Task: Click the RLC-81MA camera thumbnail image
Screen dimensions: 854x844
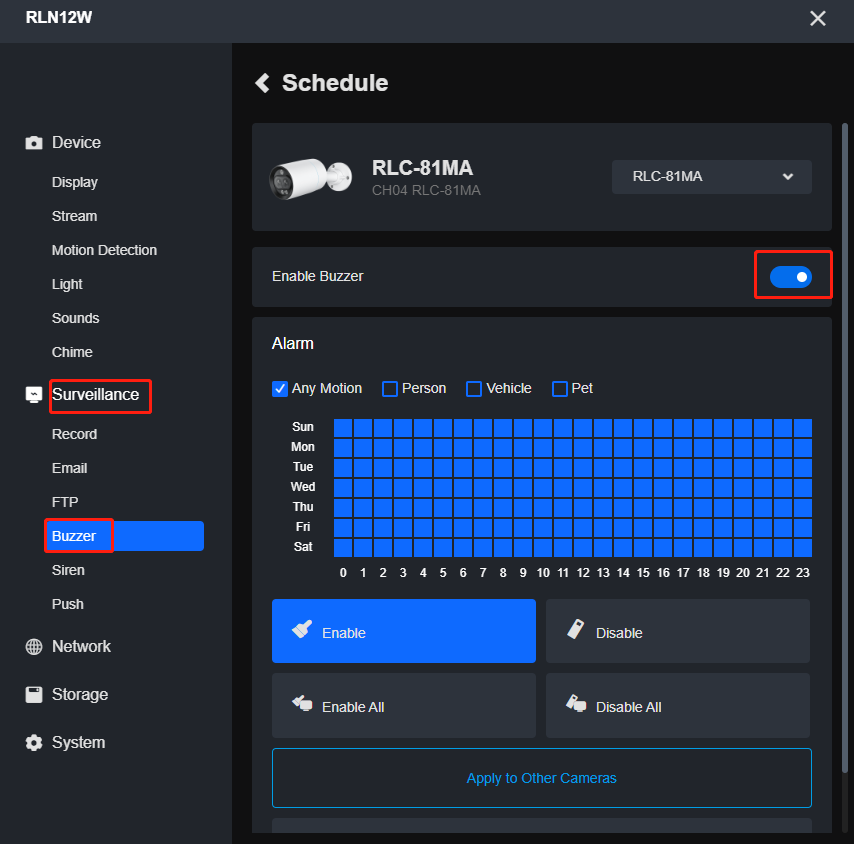Action: pyautogui.click(x=310, y=178)
